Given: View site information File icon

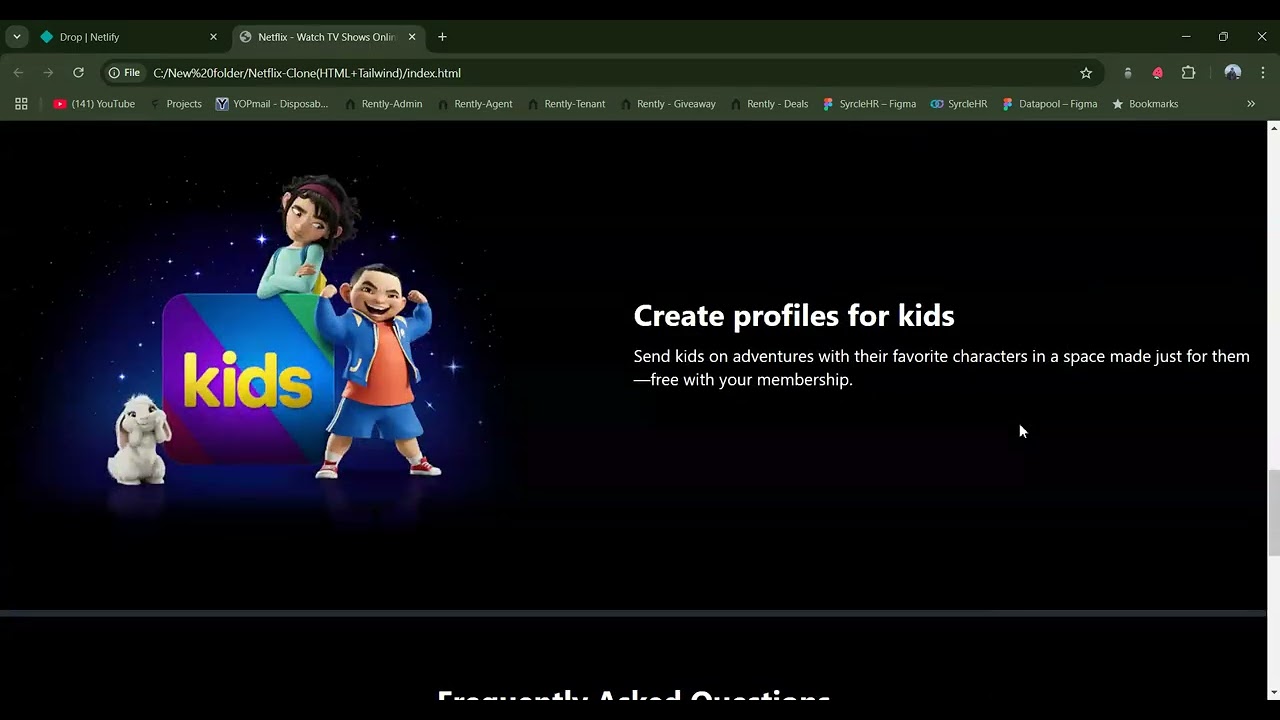Looking at the screenshot, I should tap(124, 73).
